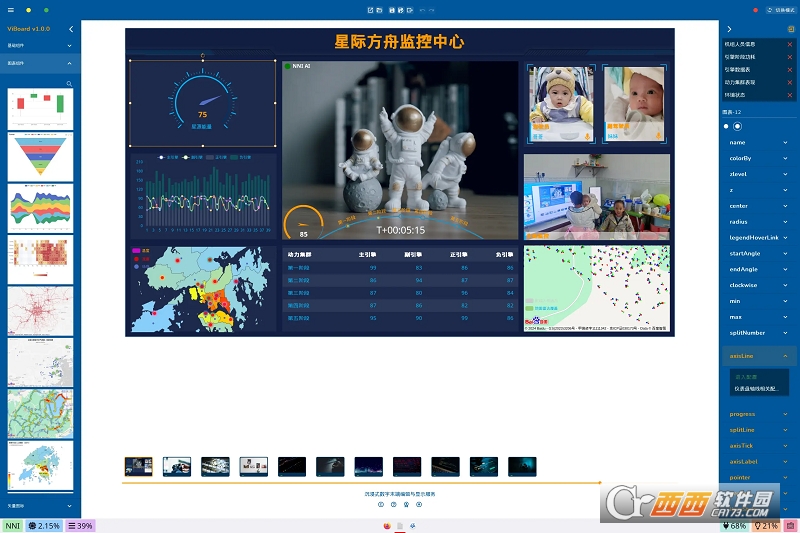Collapse the axisLine property section

click(x=759, y=356)
